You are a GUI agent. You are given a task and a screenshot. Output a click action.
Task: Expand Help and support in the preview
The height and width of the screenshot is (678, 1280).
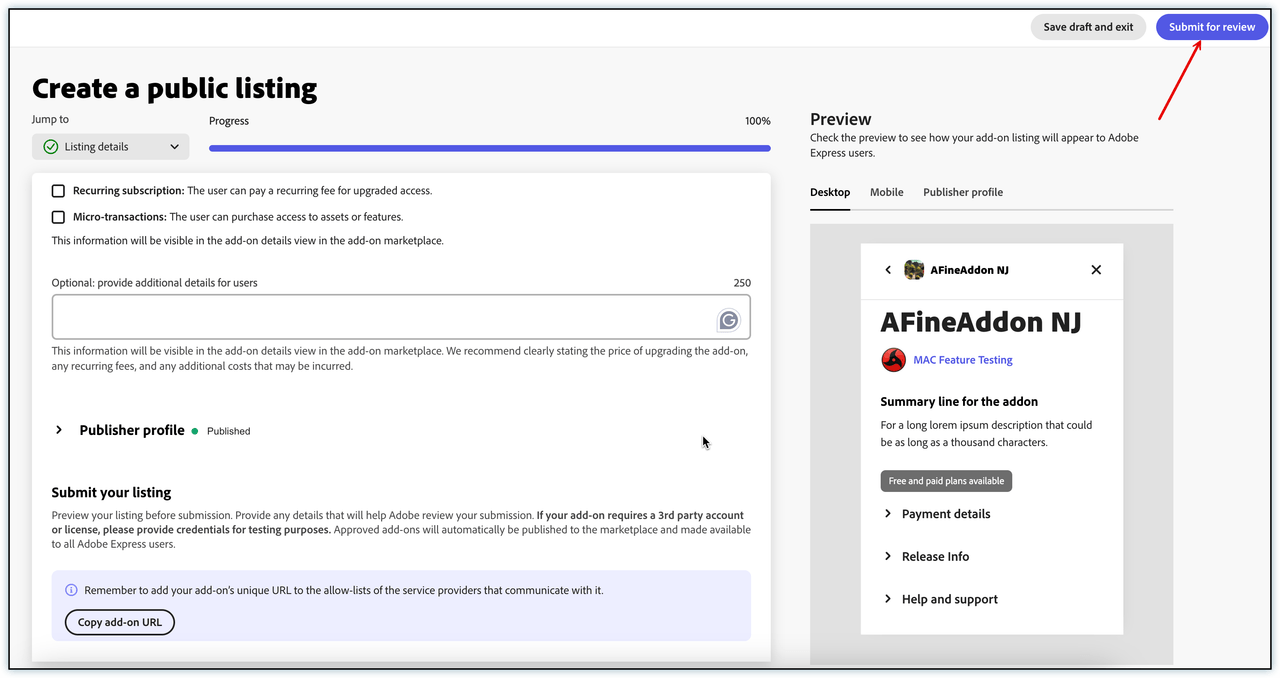click(x=888, y=600)
